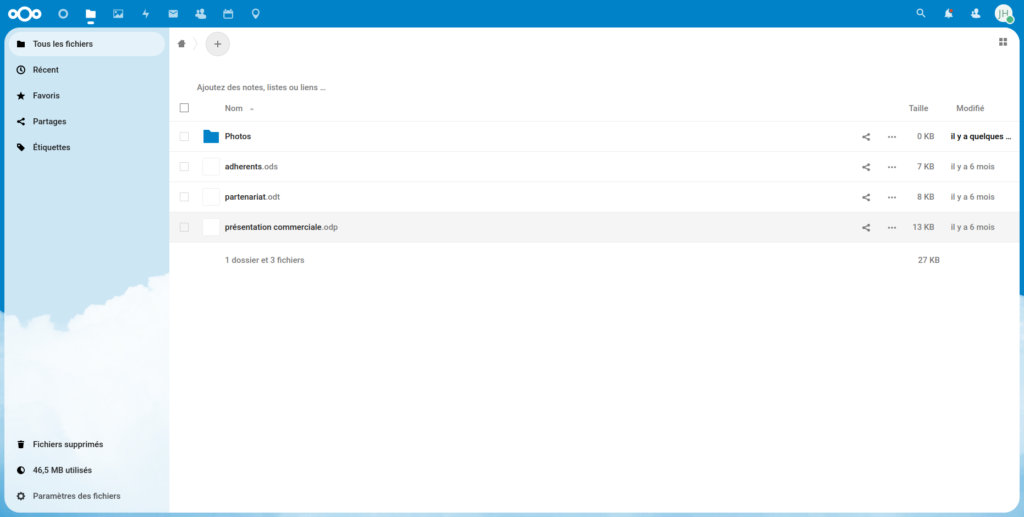Open Étiquettes in sidebar
This screenshot has width=1024, height=517.
86,148
